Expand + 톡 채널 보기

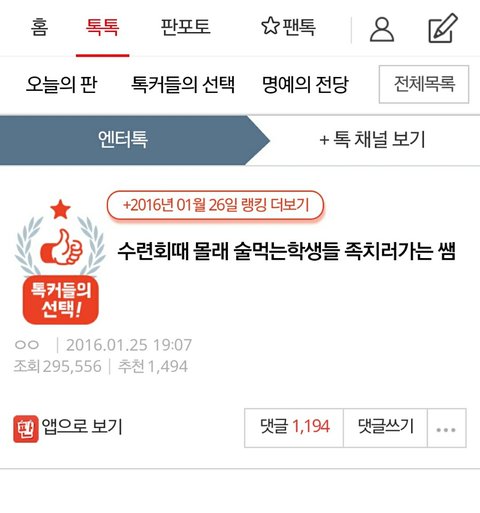(x=372, y=139)
